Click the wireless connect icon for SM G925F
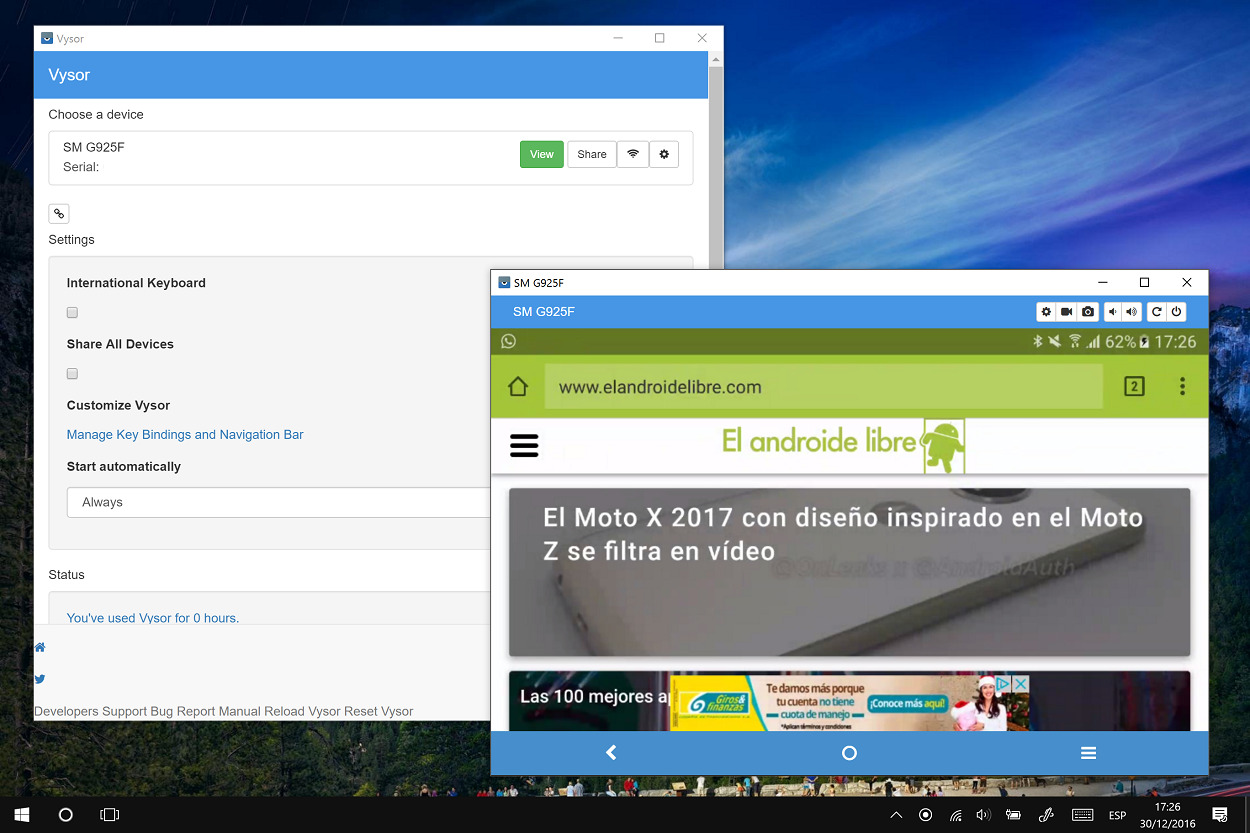Image resolution: width=1250 pixels, height=833 pixels. [x=633, y=154]
